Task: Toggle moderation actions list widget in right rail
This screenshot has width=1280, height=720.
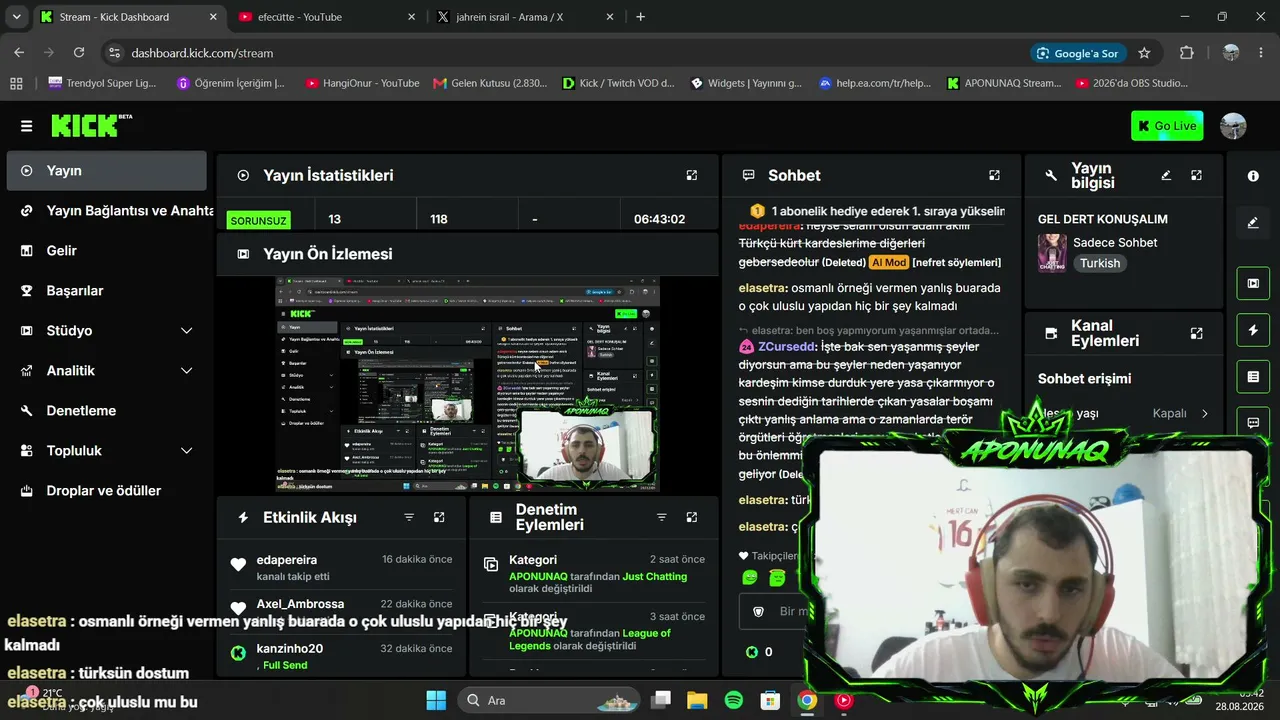Action: tap(1253, 376)
